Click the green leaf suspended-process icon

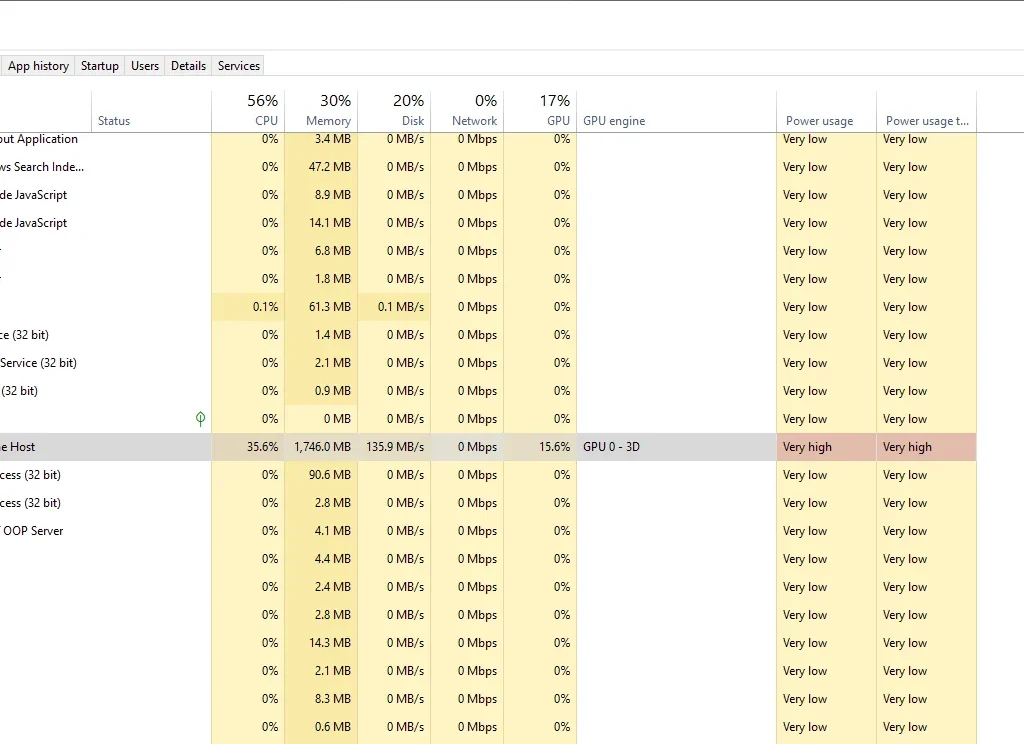(x=200, y=419)
